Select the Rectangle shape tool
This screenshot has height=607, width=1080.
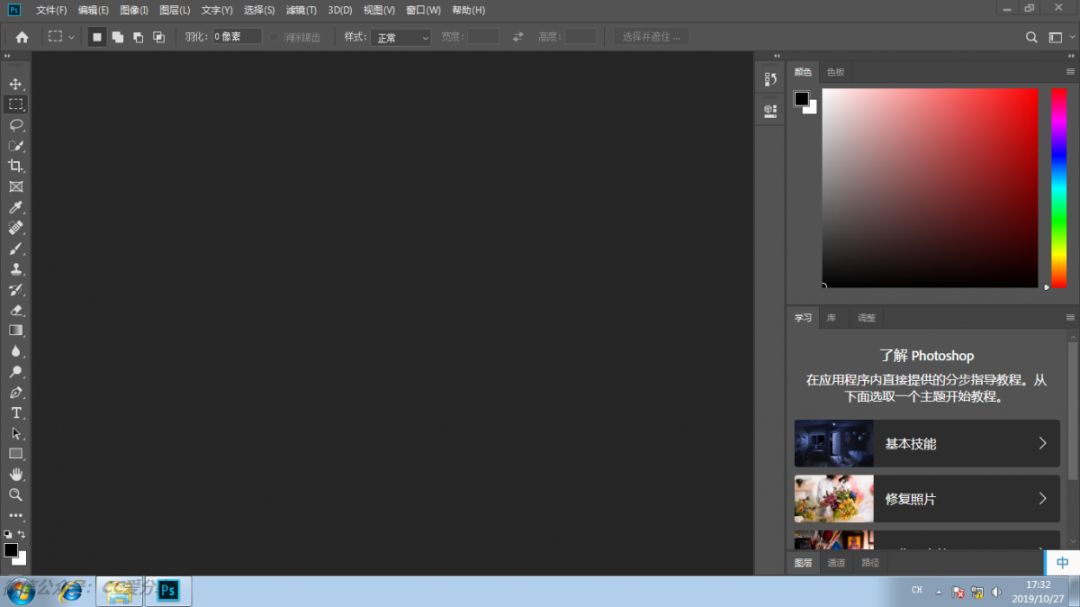(x=16, y=454)
